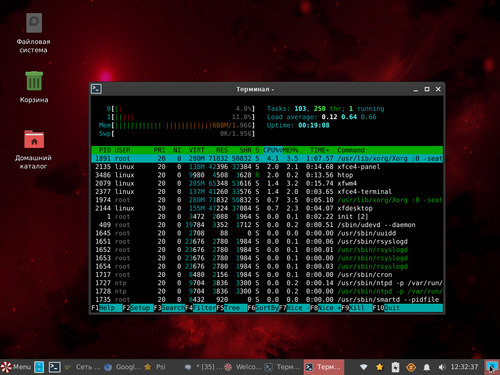Select the PID 1727 ntpd process row

click(x=267, y=283)
